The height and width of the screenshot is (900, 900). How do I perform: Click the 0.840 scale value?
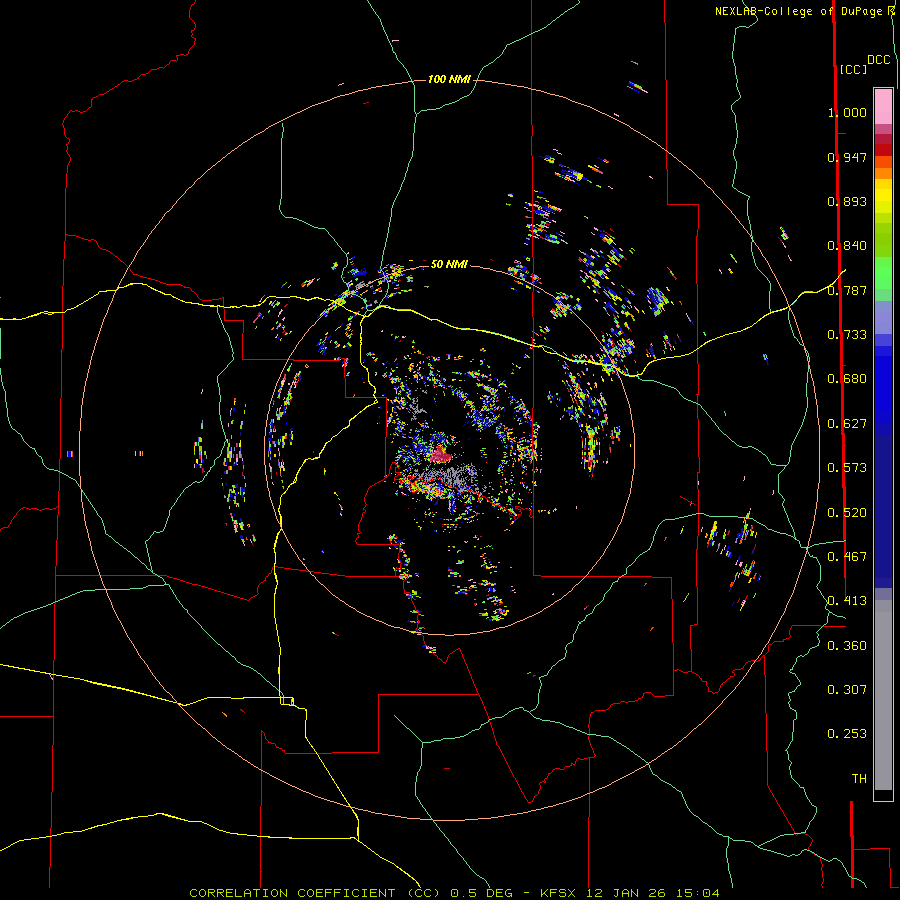click(847, 246)
